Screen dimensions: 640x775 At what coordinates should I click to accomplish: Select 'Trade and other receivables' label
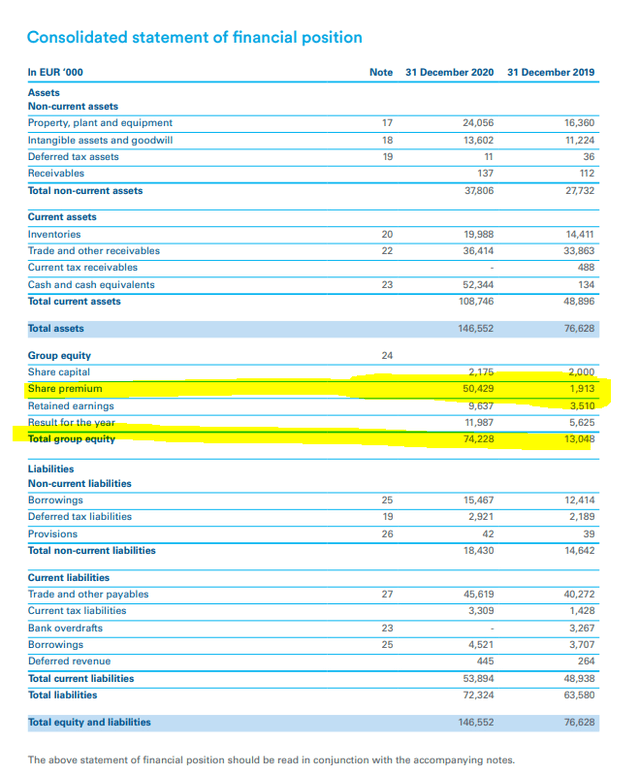(x=94, y=251)
